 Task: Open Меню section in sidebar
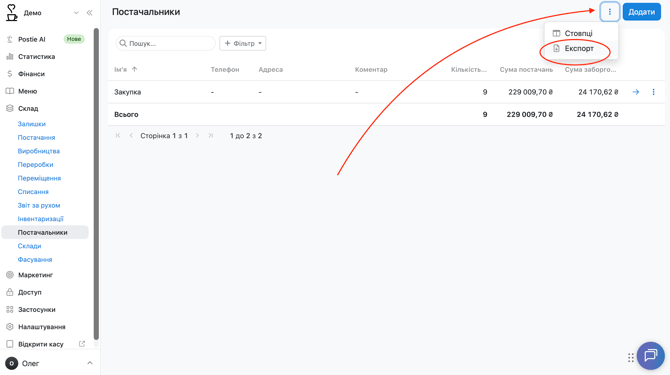tap(27, 91)
